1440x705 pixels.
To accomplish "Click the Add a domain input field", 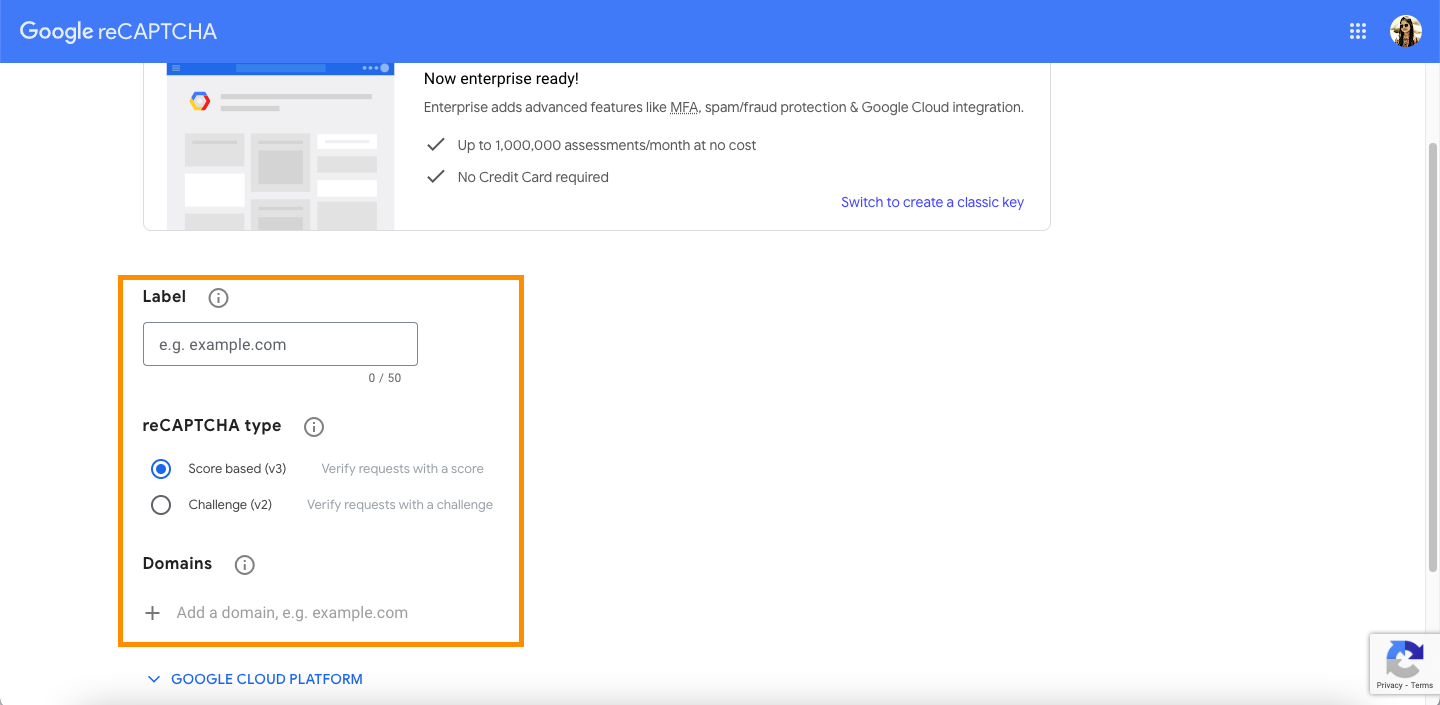I will (x=292, y=613).
